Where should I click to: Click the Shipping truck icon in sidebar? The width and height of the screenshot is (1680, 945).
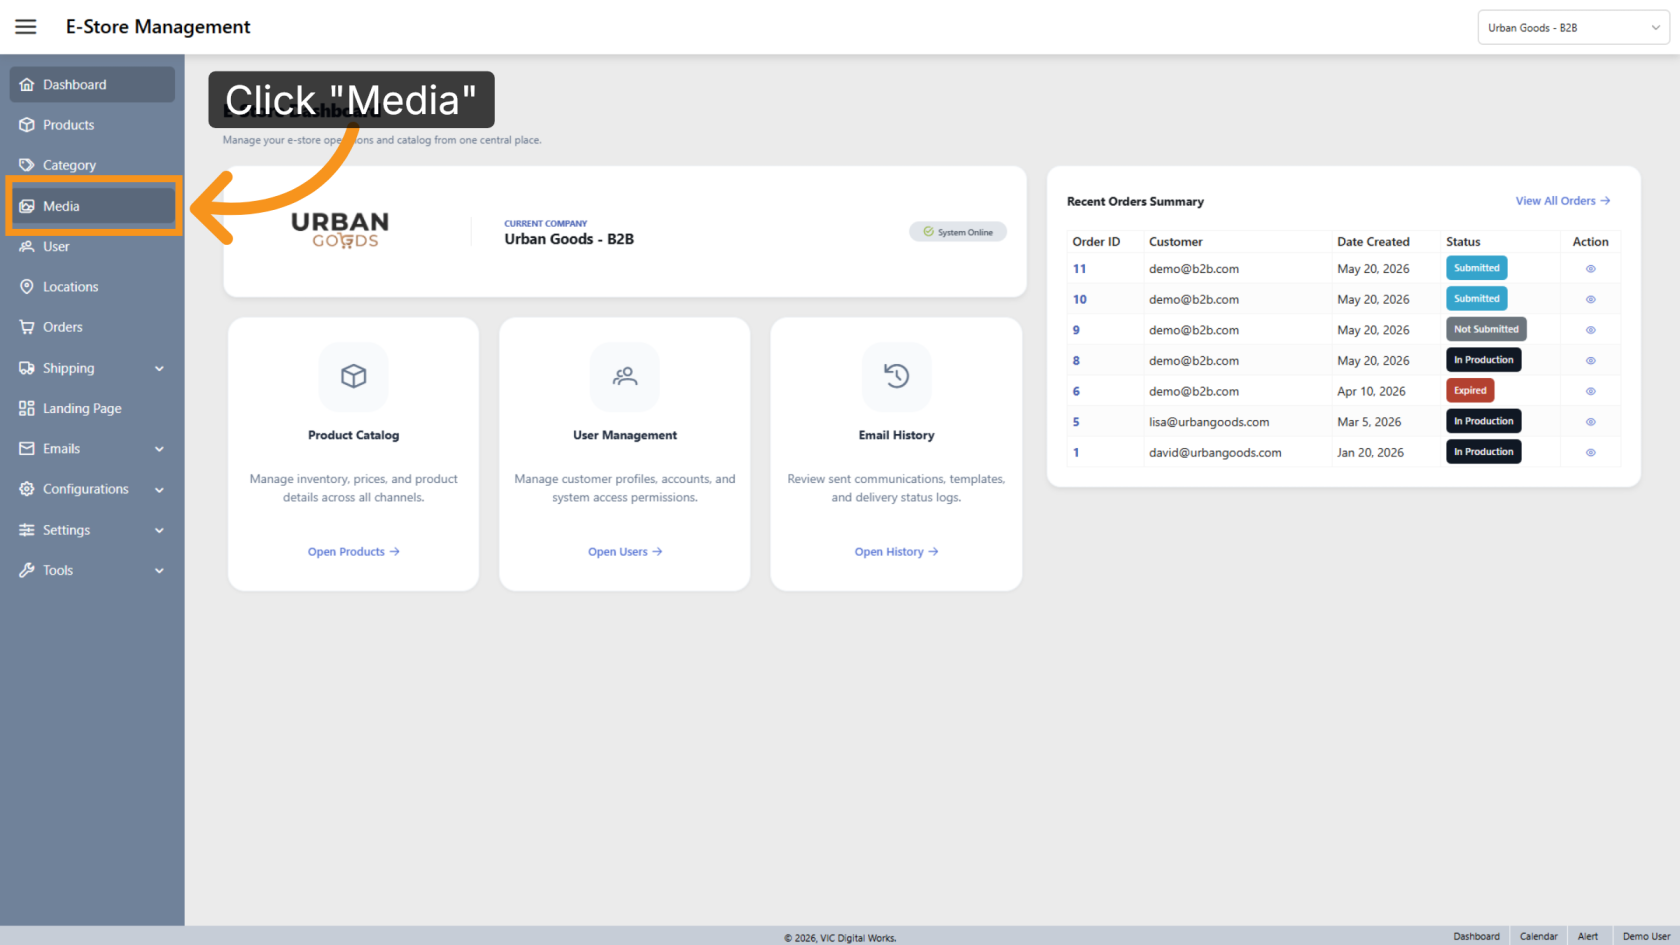pos(27,368)
